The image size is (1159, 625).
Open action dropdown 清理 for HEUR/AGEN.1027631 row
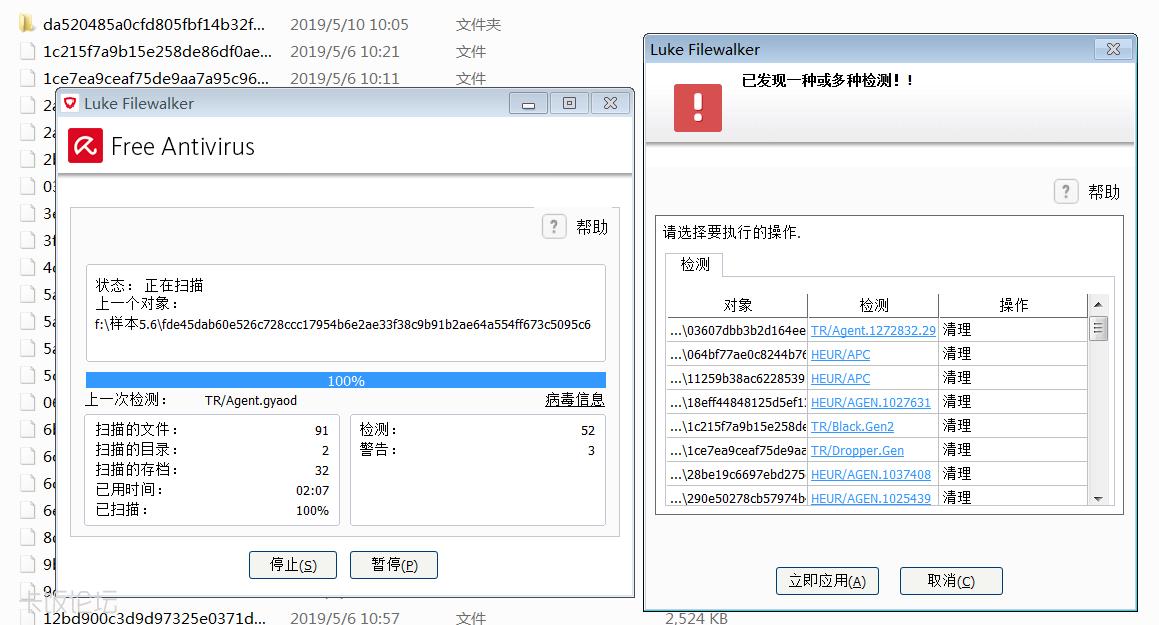(x=1010, y=402)
